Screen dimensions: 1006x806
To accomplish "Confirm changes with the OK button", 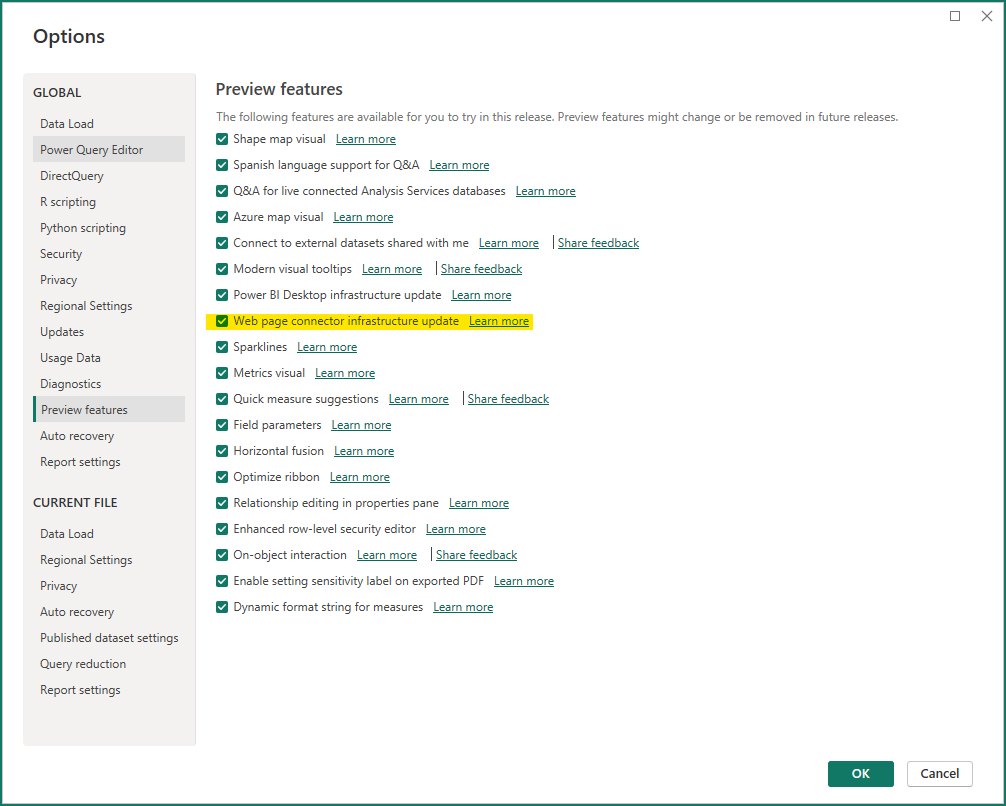I will pyautogui.click(x=860, y=774).
